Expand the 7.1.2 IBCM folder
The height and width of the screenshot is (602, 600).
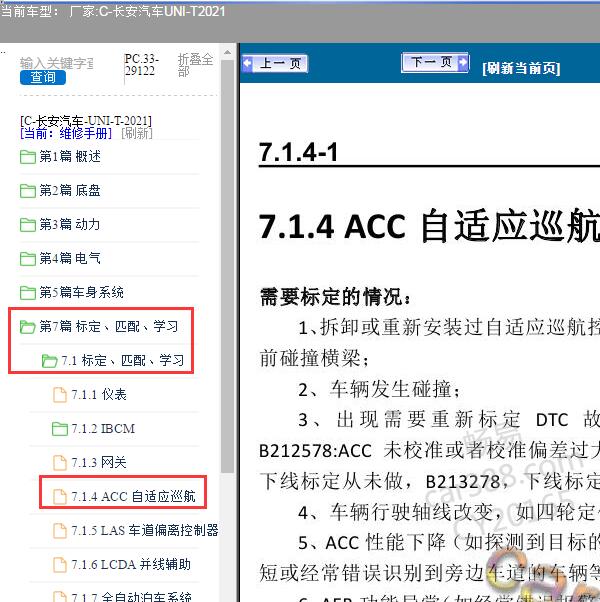[x=103, y=428]
